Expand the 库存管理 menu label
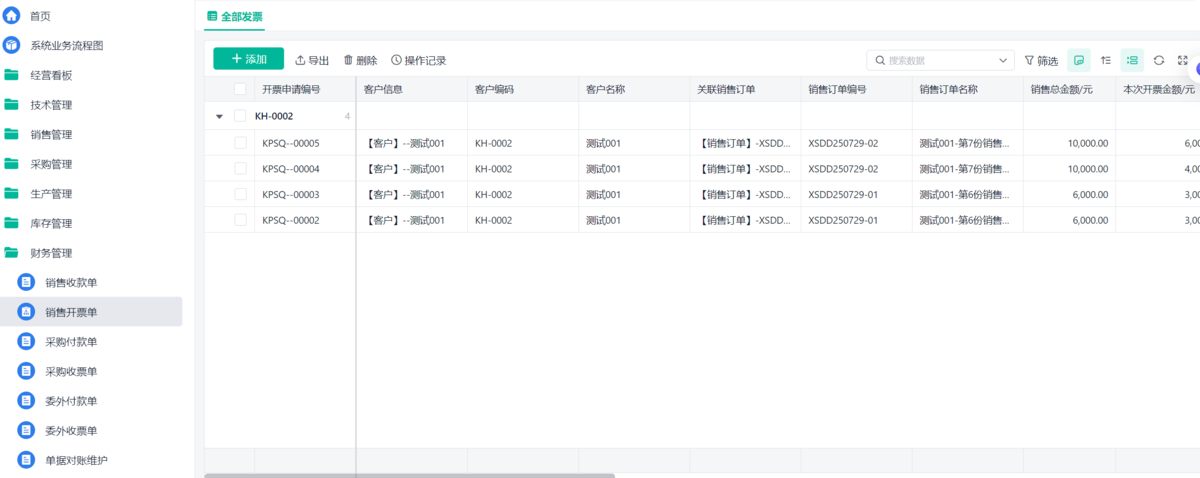The height and width of the screenshot is (478, 1200). 51,223
